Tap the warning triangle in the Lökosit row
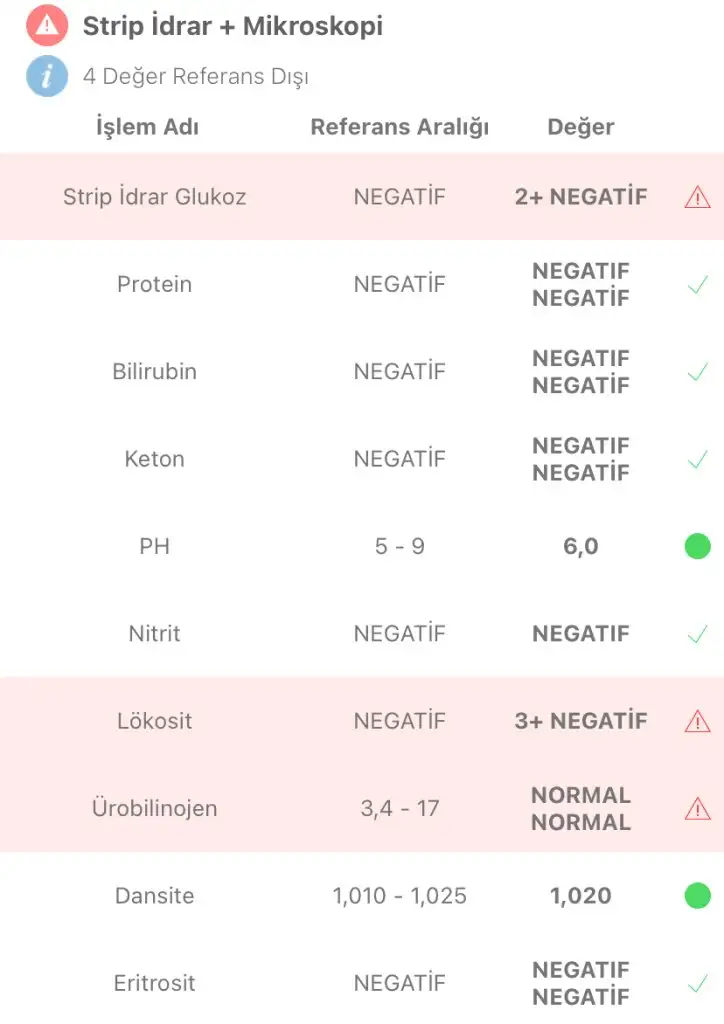The image size is (724, 1024). click(697, 721)
